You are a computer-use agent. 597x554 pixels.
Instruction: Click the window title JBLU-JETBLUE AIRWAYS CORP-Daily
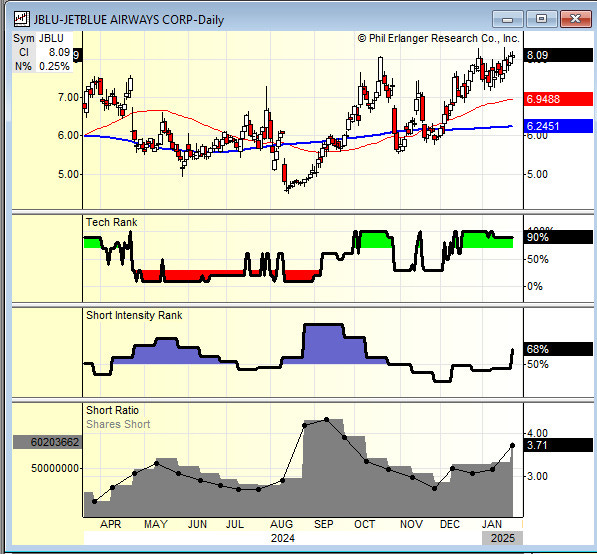[129, 19]
